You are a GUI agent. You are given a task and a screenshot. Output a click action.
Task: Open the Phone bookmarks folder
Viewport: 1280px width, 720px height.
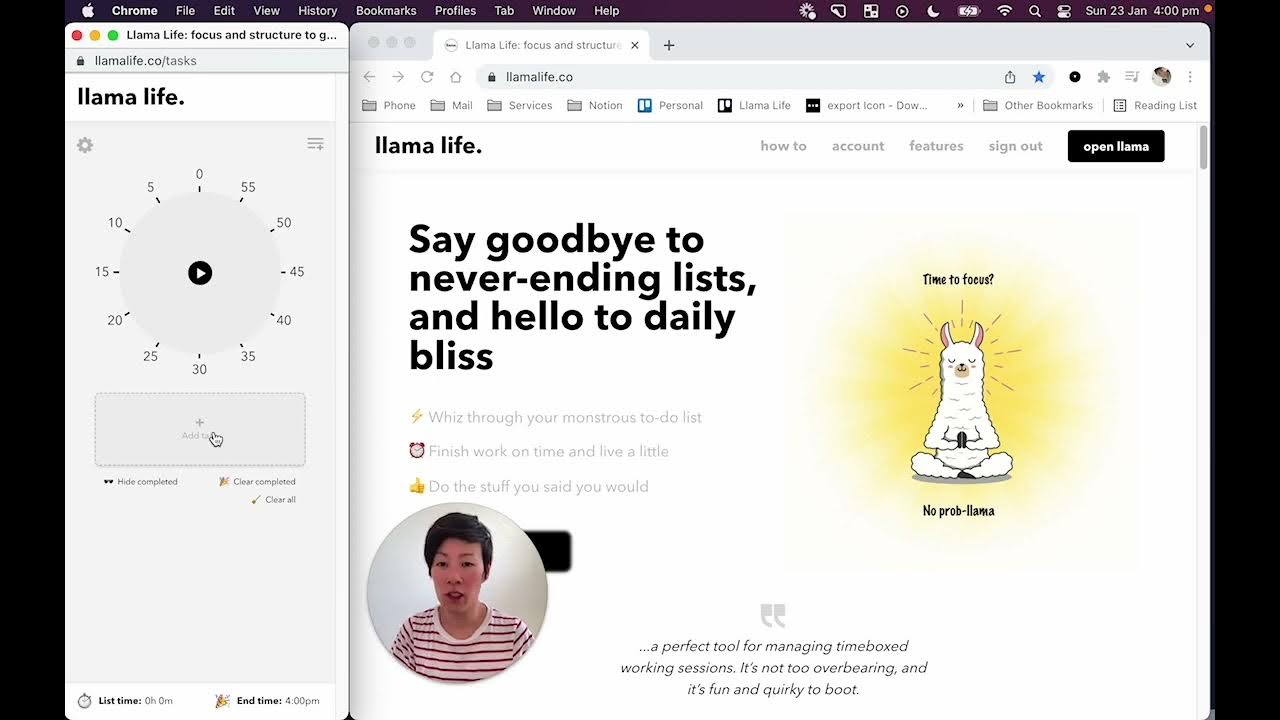tap(389, 105)
